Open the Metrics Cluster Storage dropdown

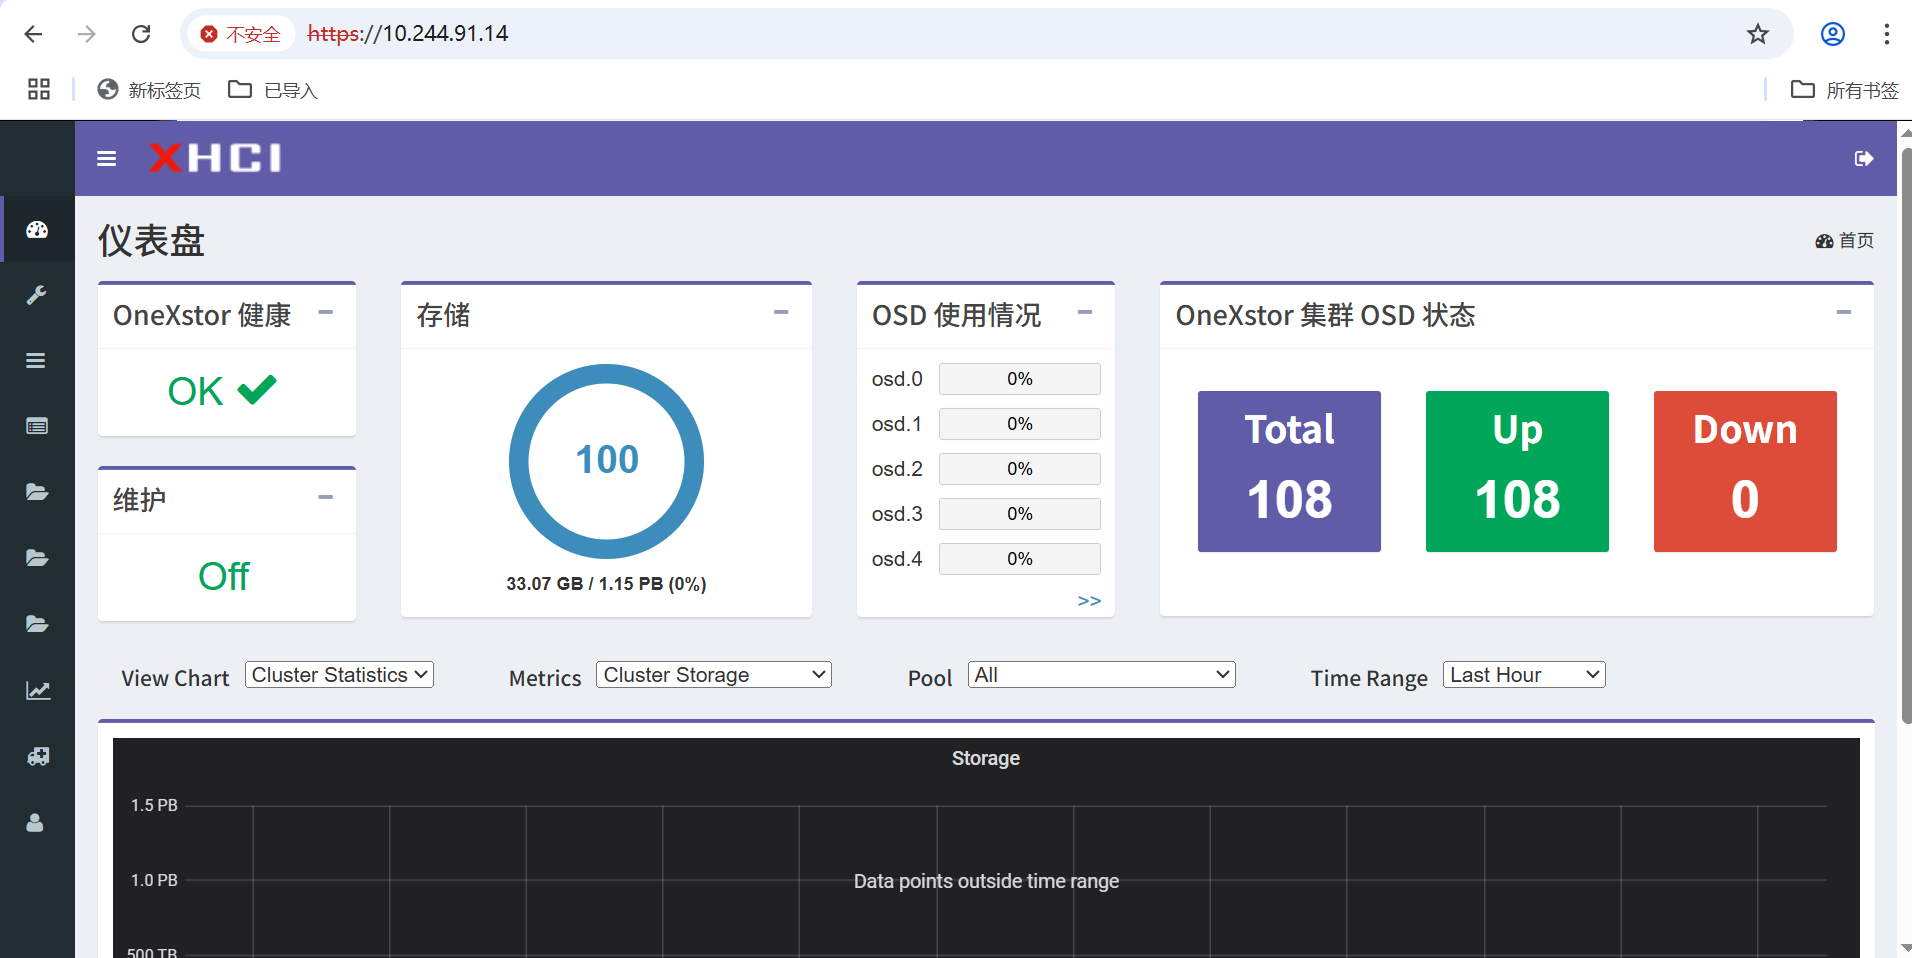(x=714, y=675)
